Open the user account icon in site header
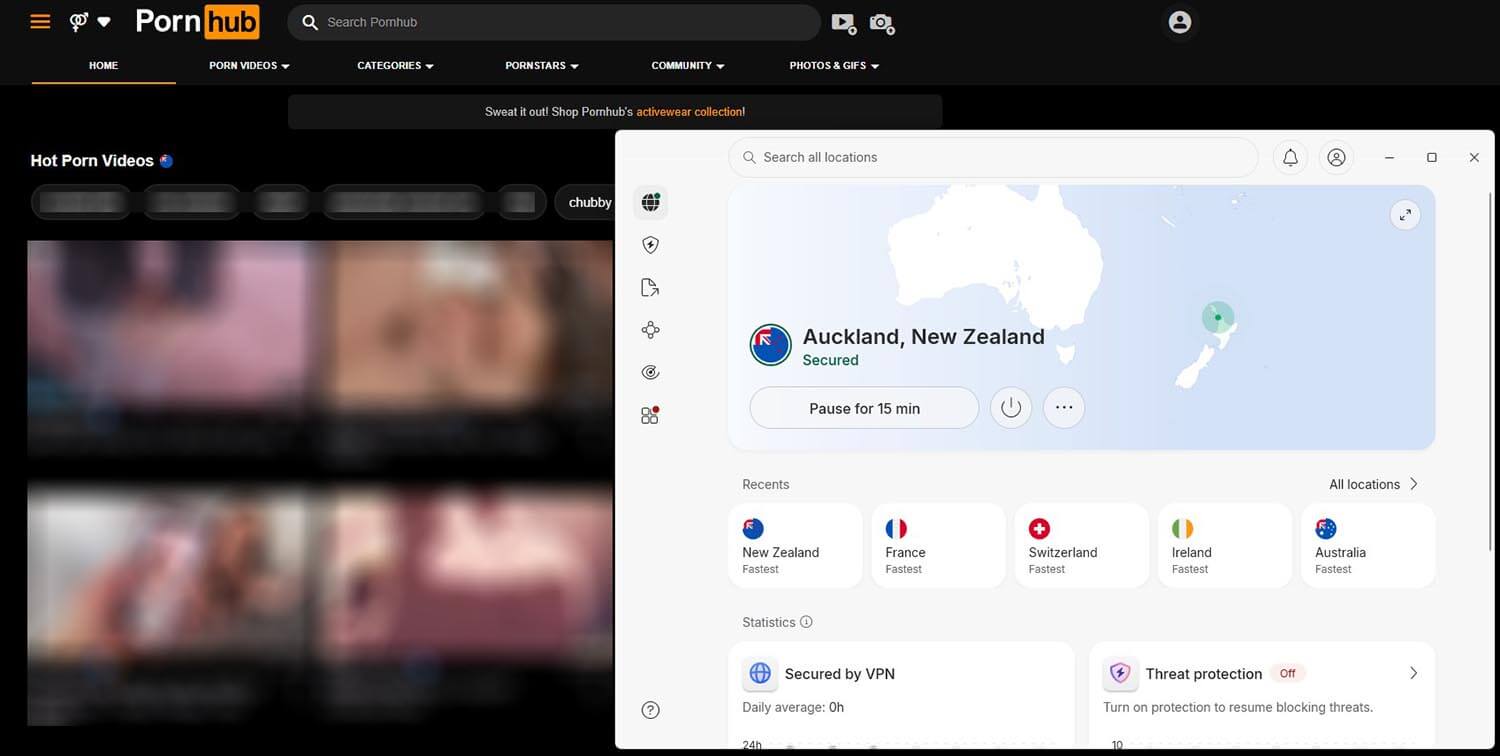The image size is (1500, 756). click(1180, 22)
